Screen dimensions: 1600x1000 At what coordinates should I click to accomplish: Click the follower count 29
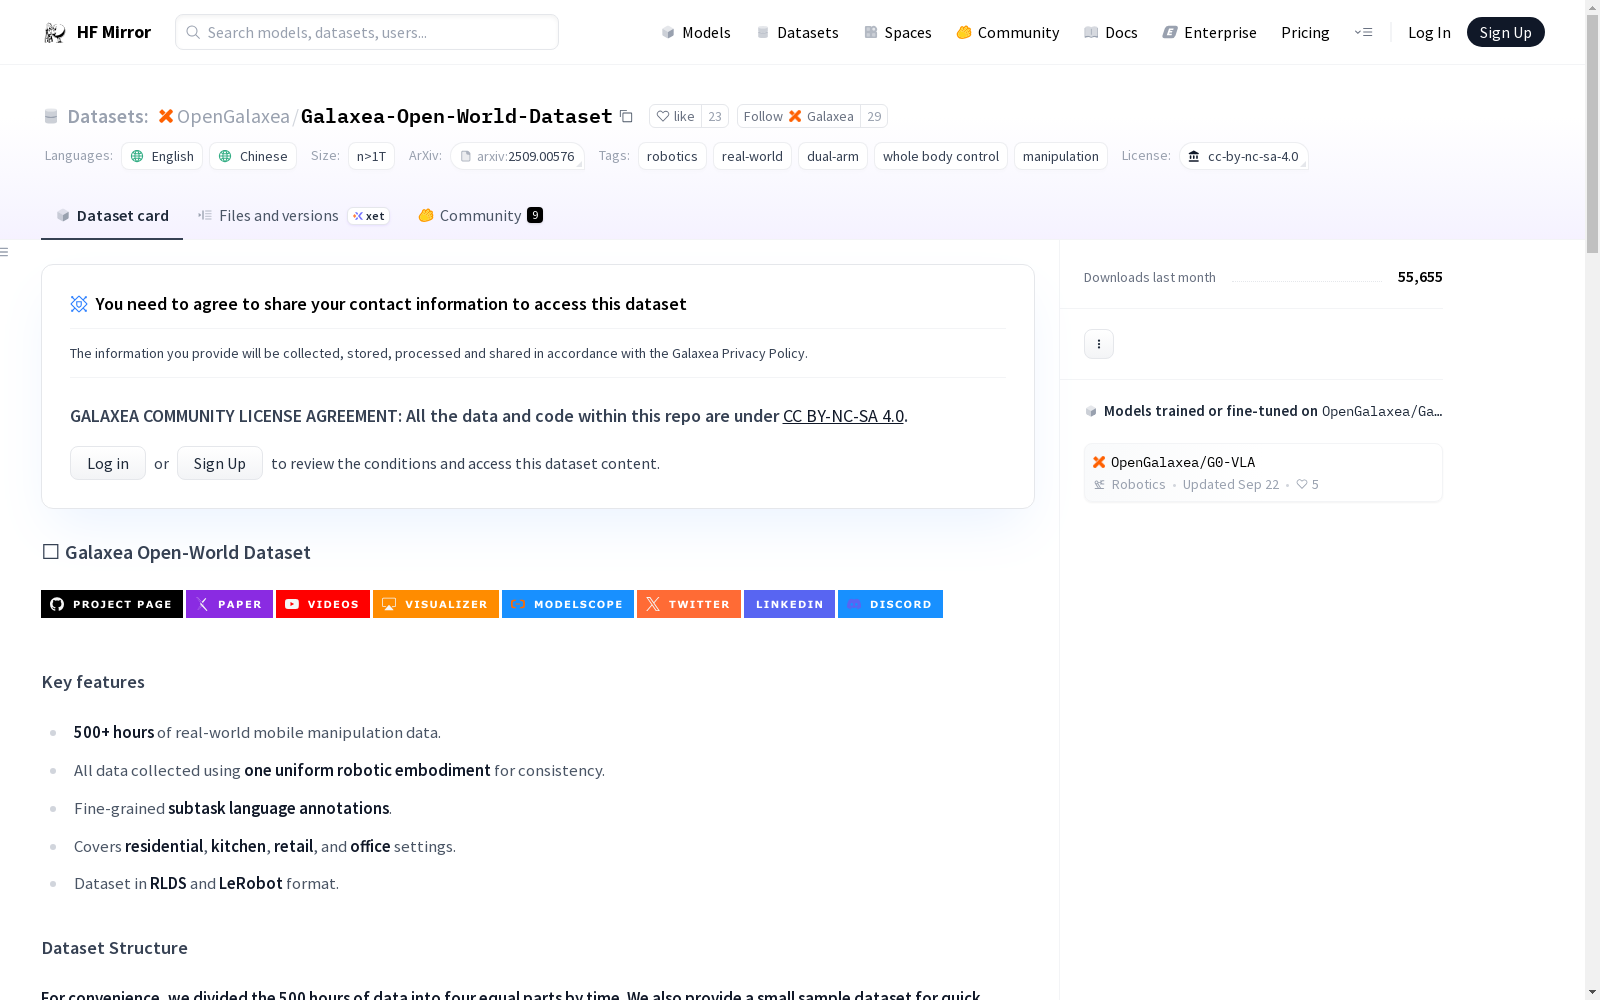point(874,116)
